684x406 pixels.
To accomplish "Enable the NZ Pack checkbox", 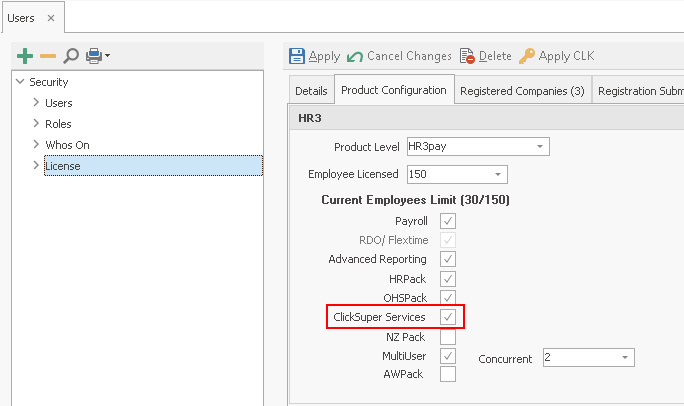I will (x=448, y=337).
